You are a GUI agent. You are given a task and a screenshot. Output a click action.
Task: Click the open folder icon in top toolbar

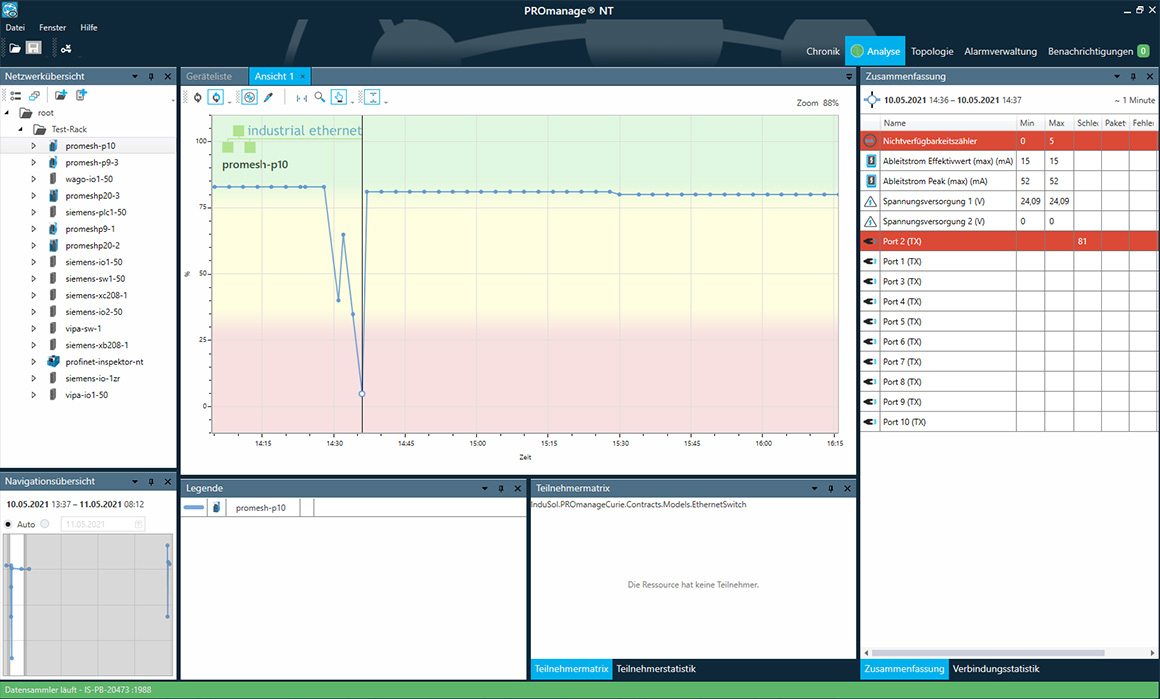[15, 48]
